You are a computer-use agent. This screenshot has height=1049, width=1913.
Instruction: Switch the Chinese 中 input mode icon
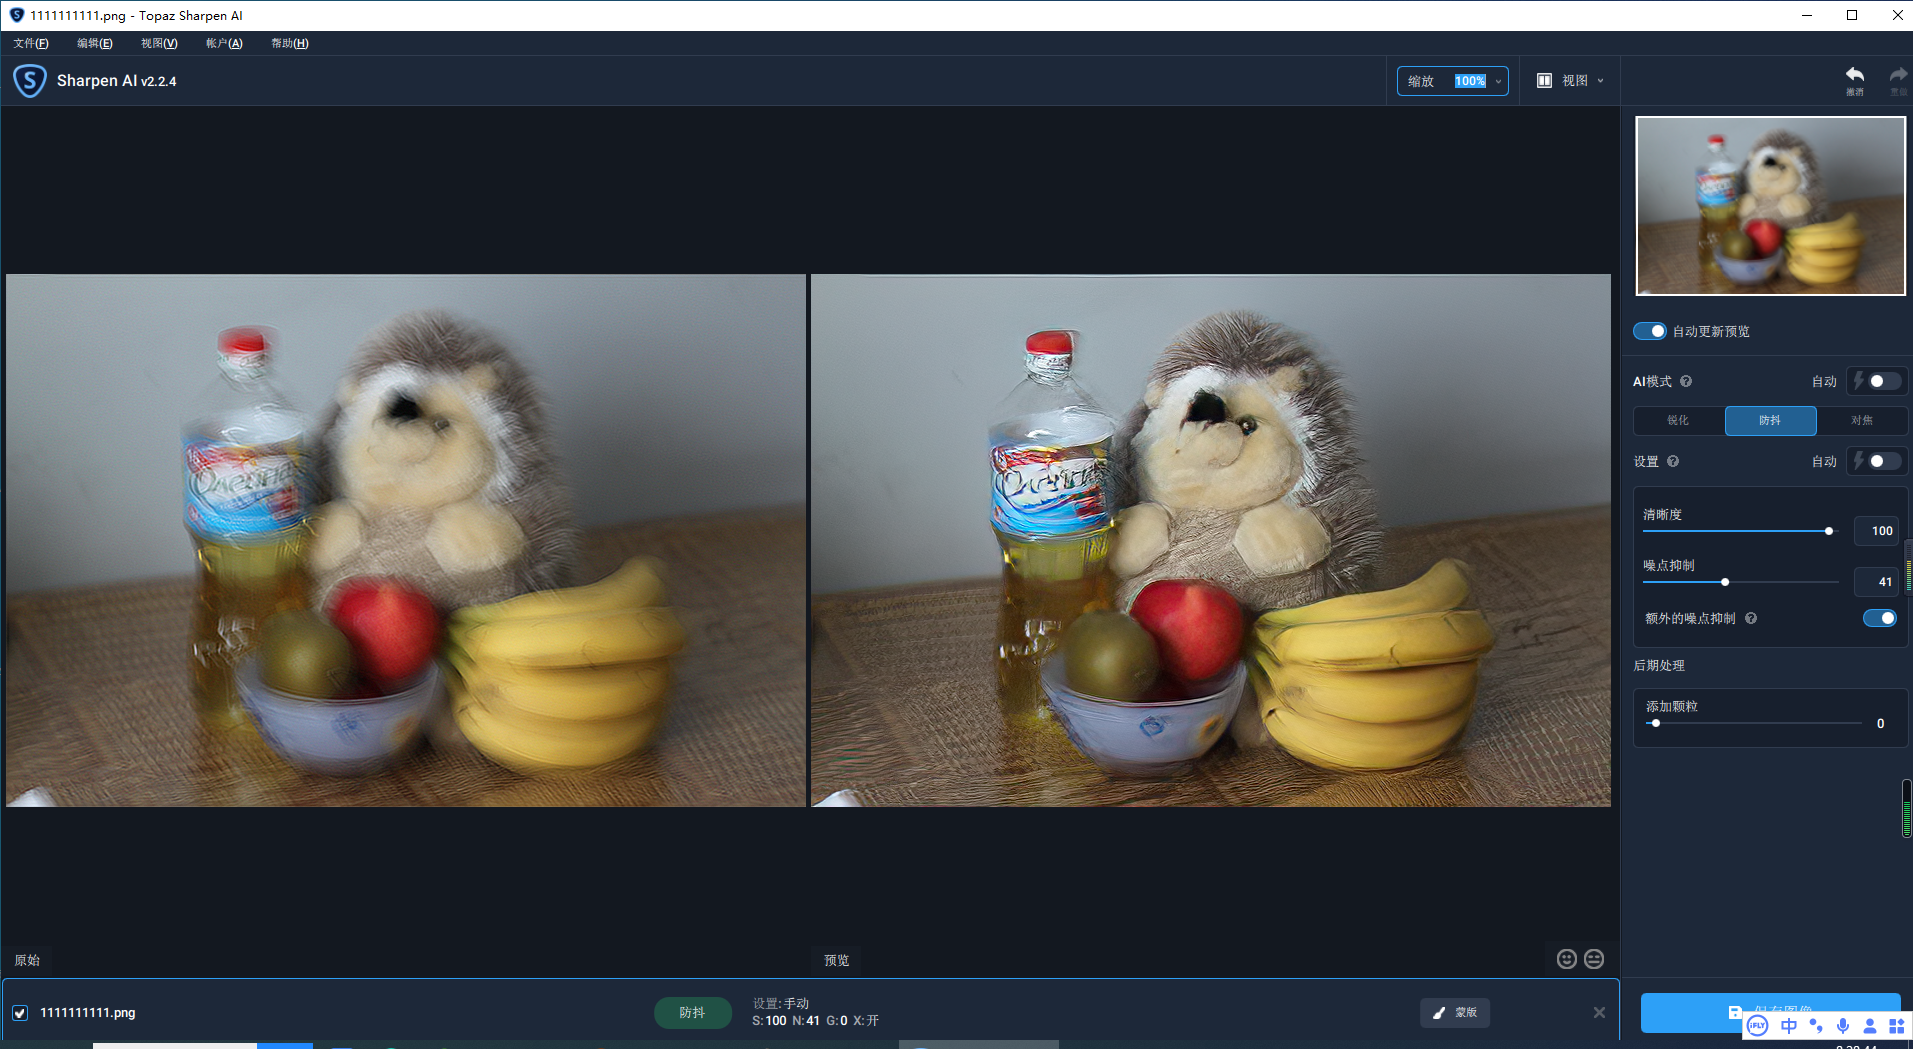[x=1789, y=1026]
